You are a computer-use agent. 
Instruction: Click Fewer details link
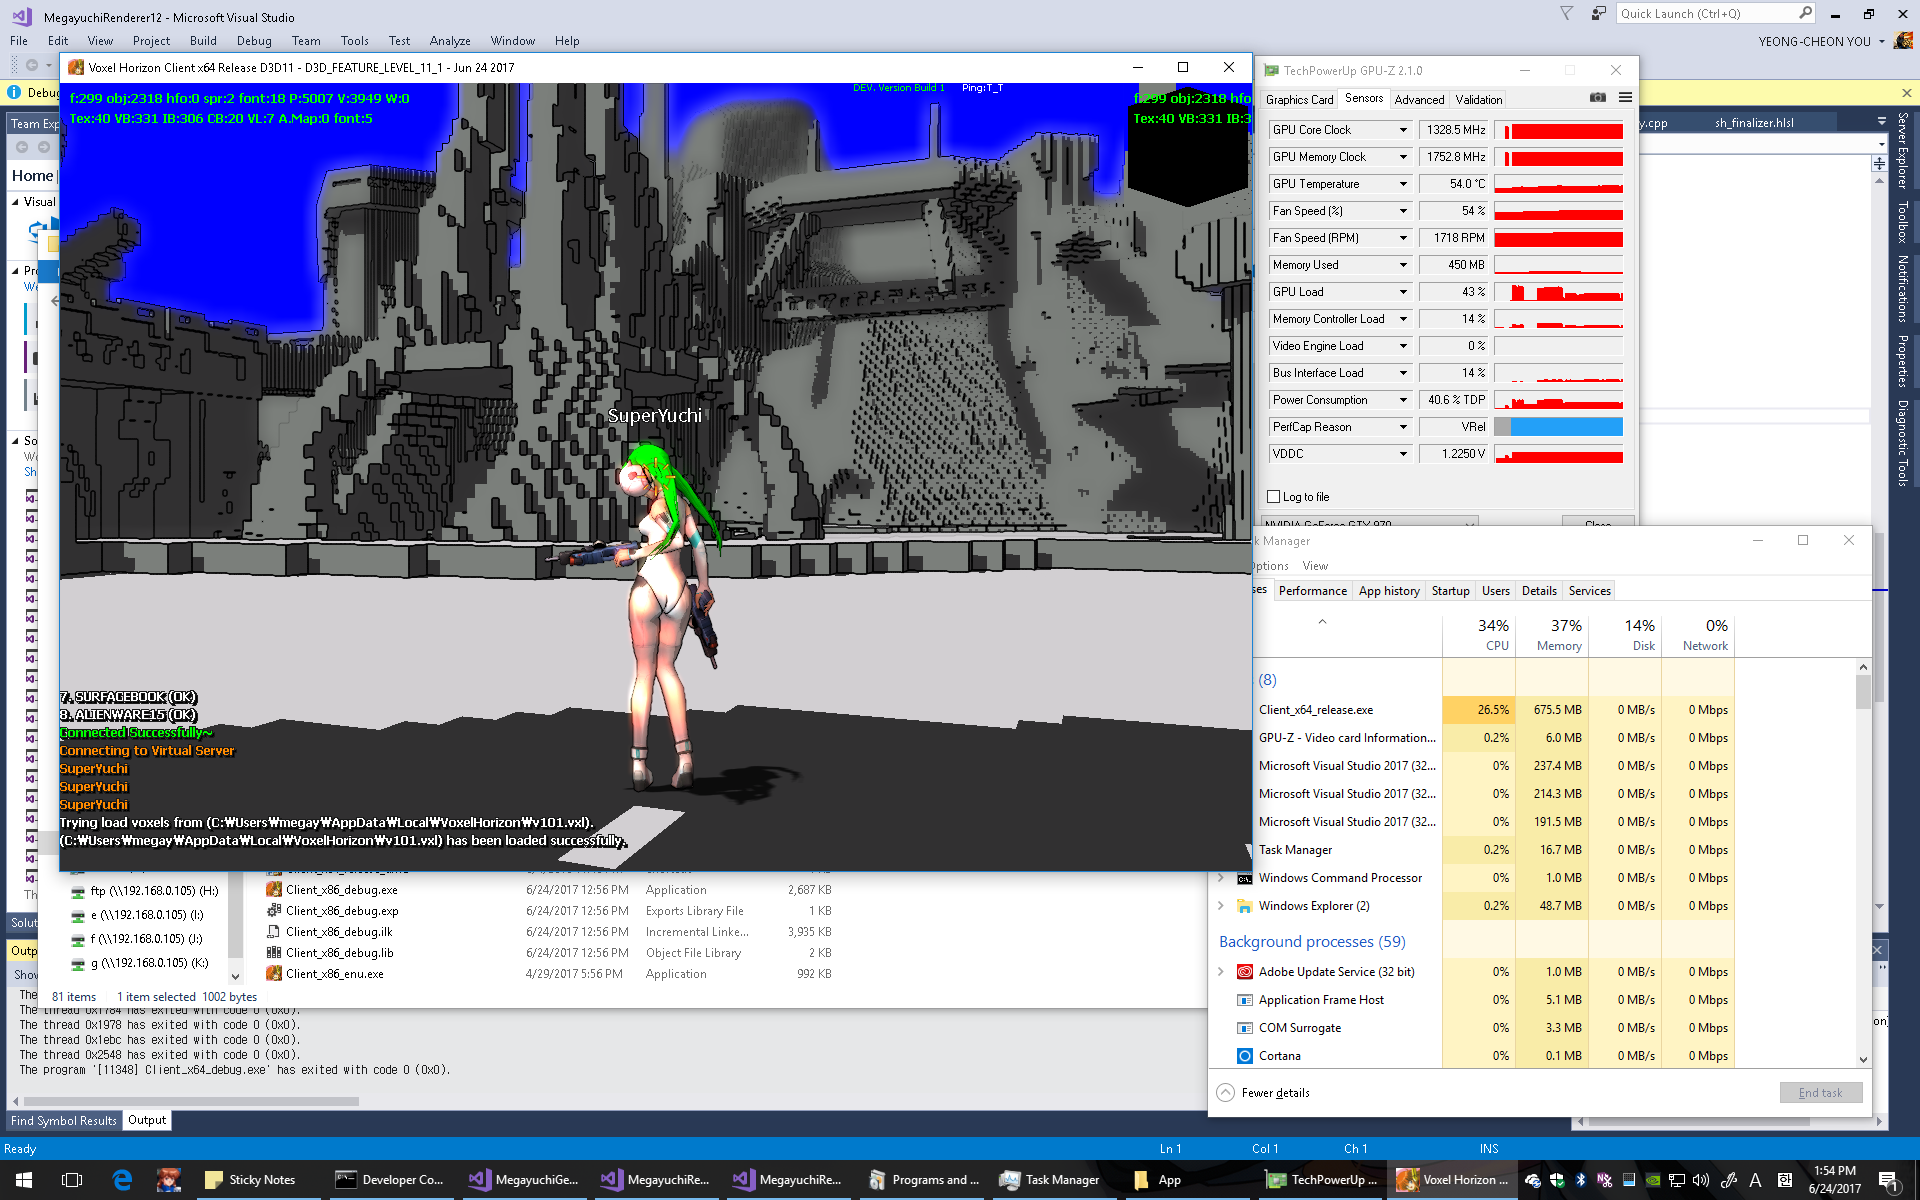(x=1275, y=1093)
